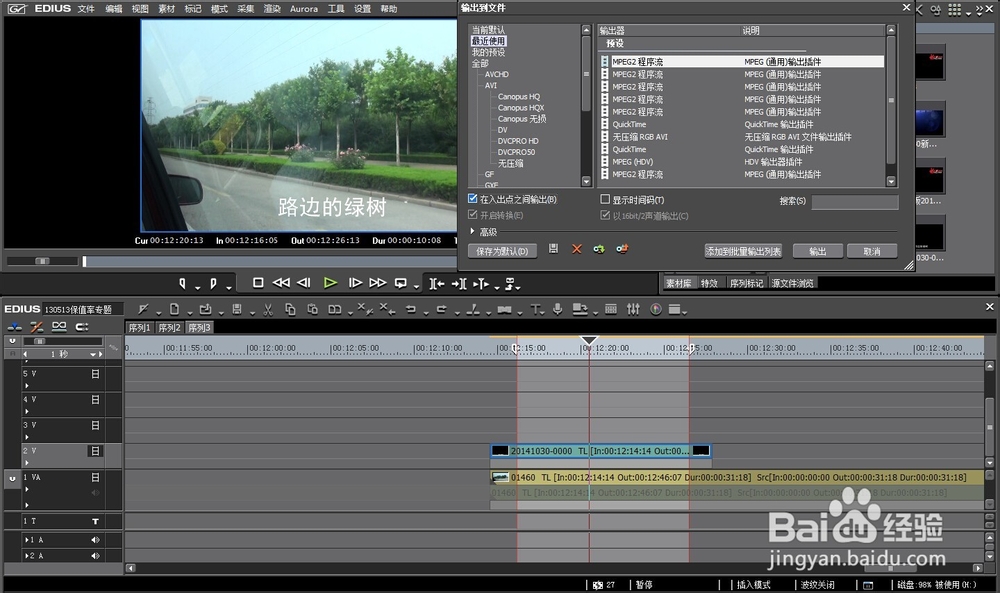Toggle lock on track 5 V

pos(95,374)
